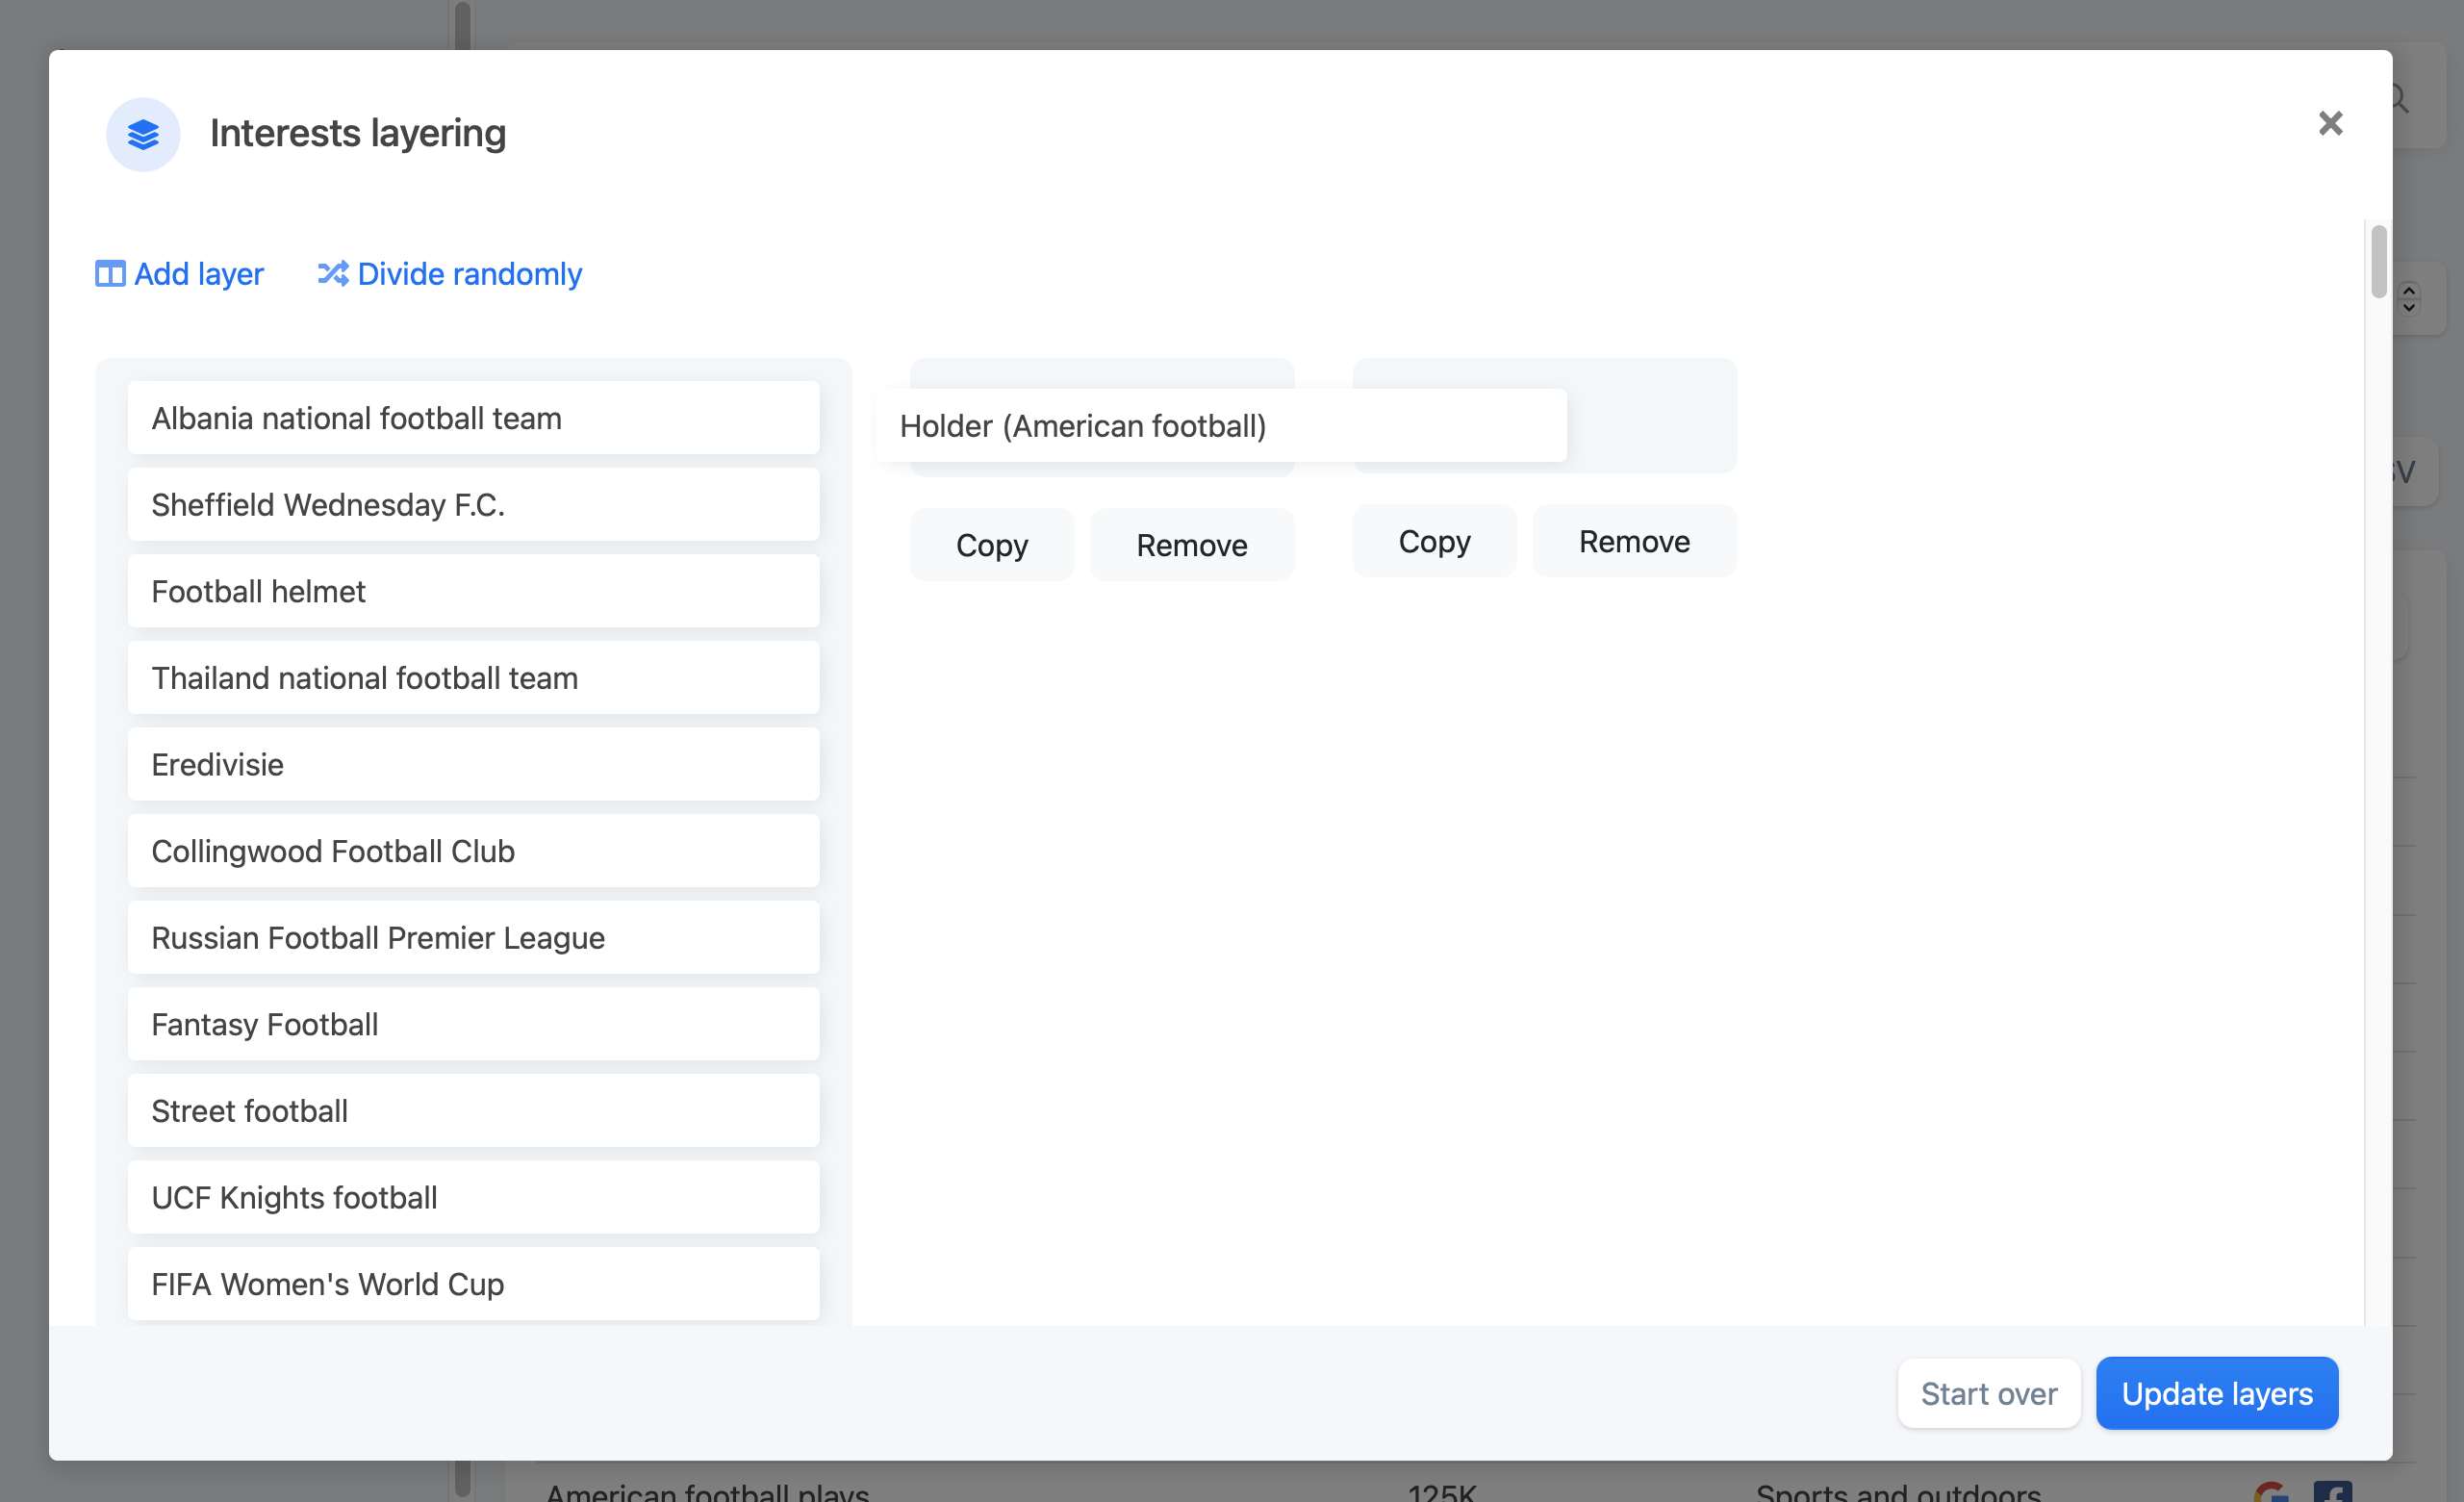Screen dimensions: 2464x1502
Task: Click Remove button for Holder layer
Action: pyautogui.click(x=1191, y=544)
